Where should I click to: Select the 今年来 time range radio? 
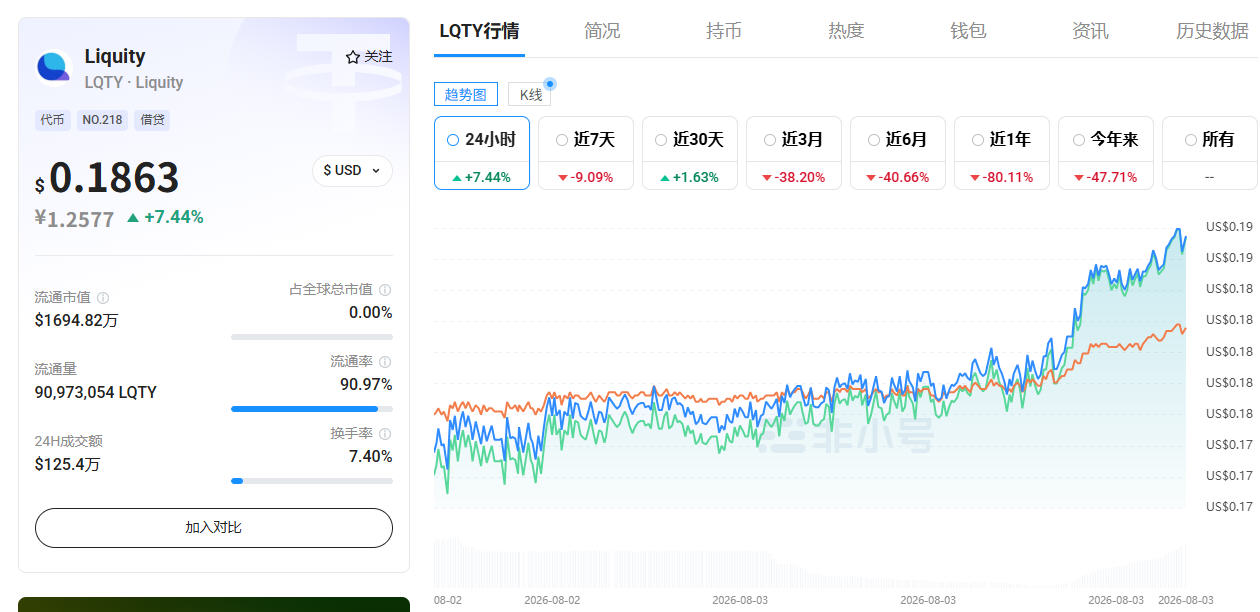[1078, 140]
